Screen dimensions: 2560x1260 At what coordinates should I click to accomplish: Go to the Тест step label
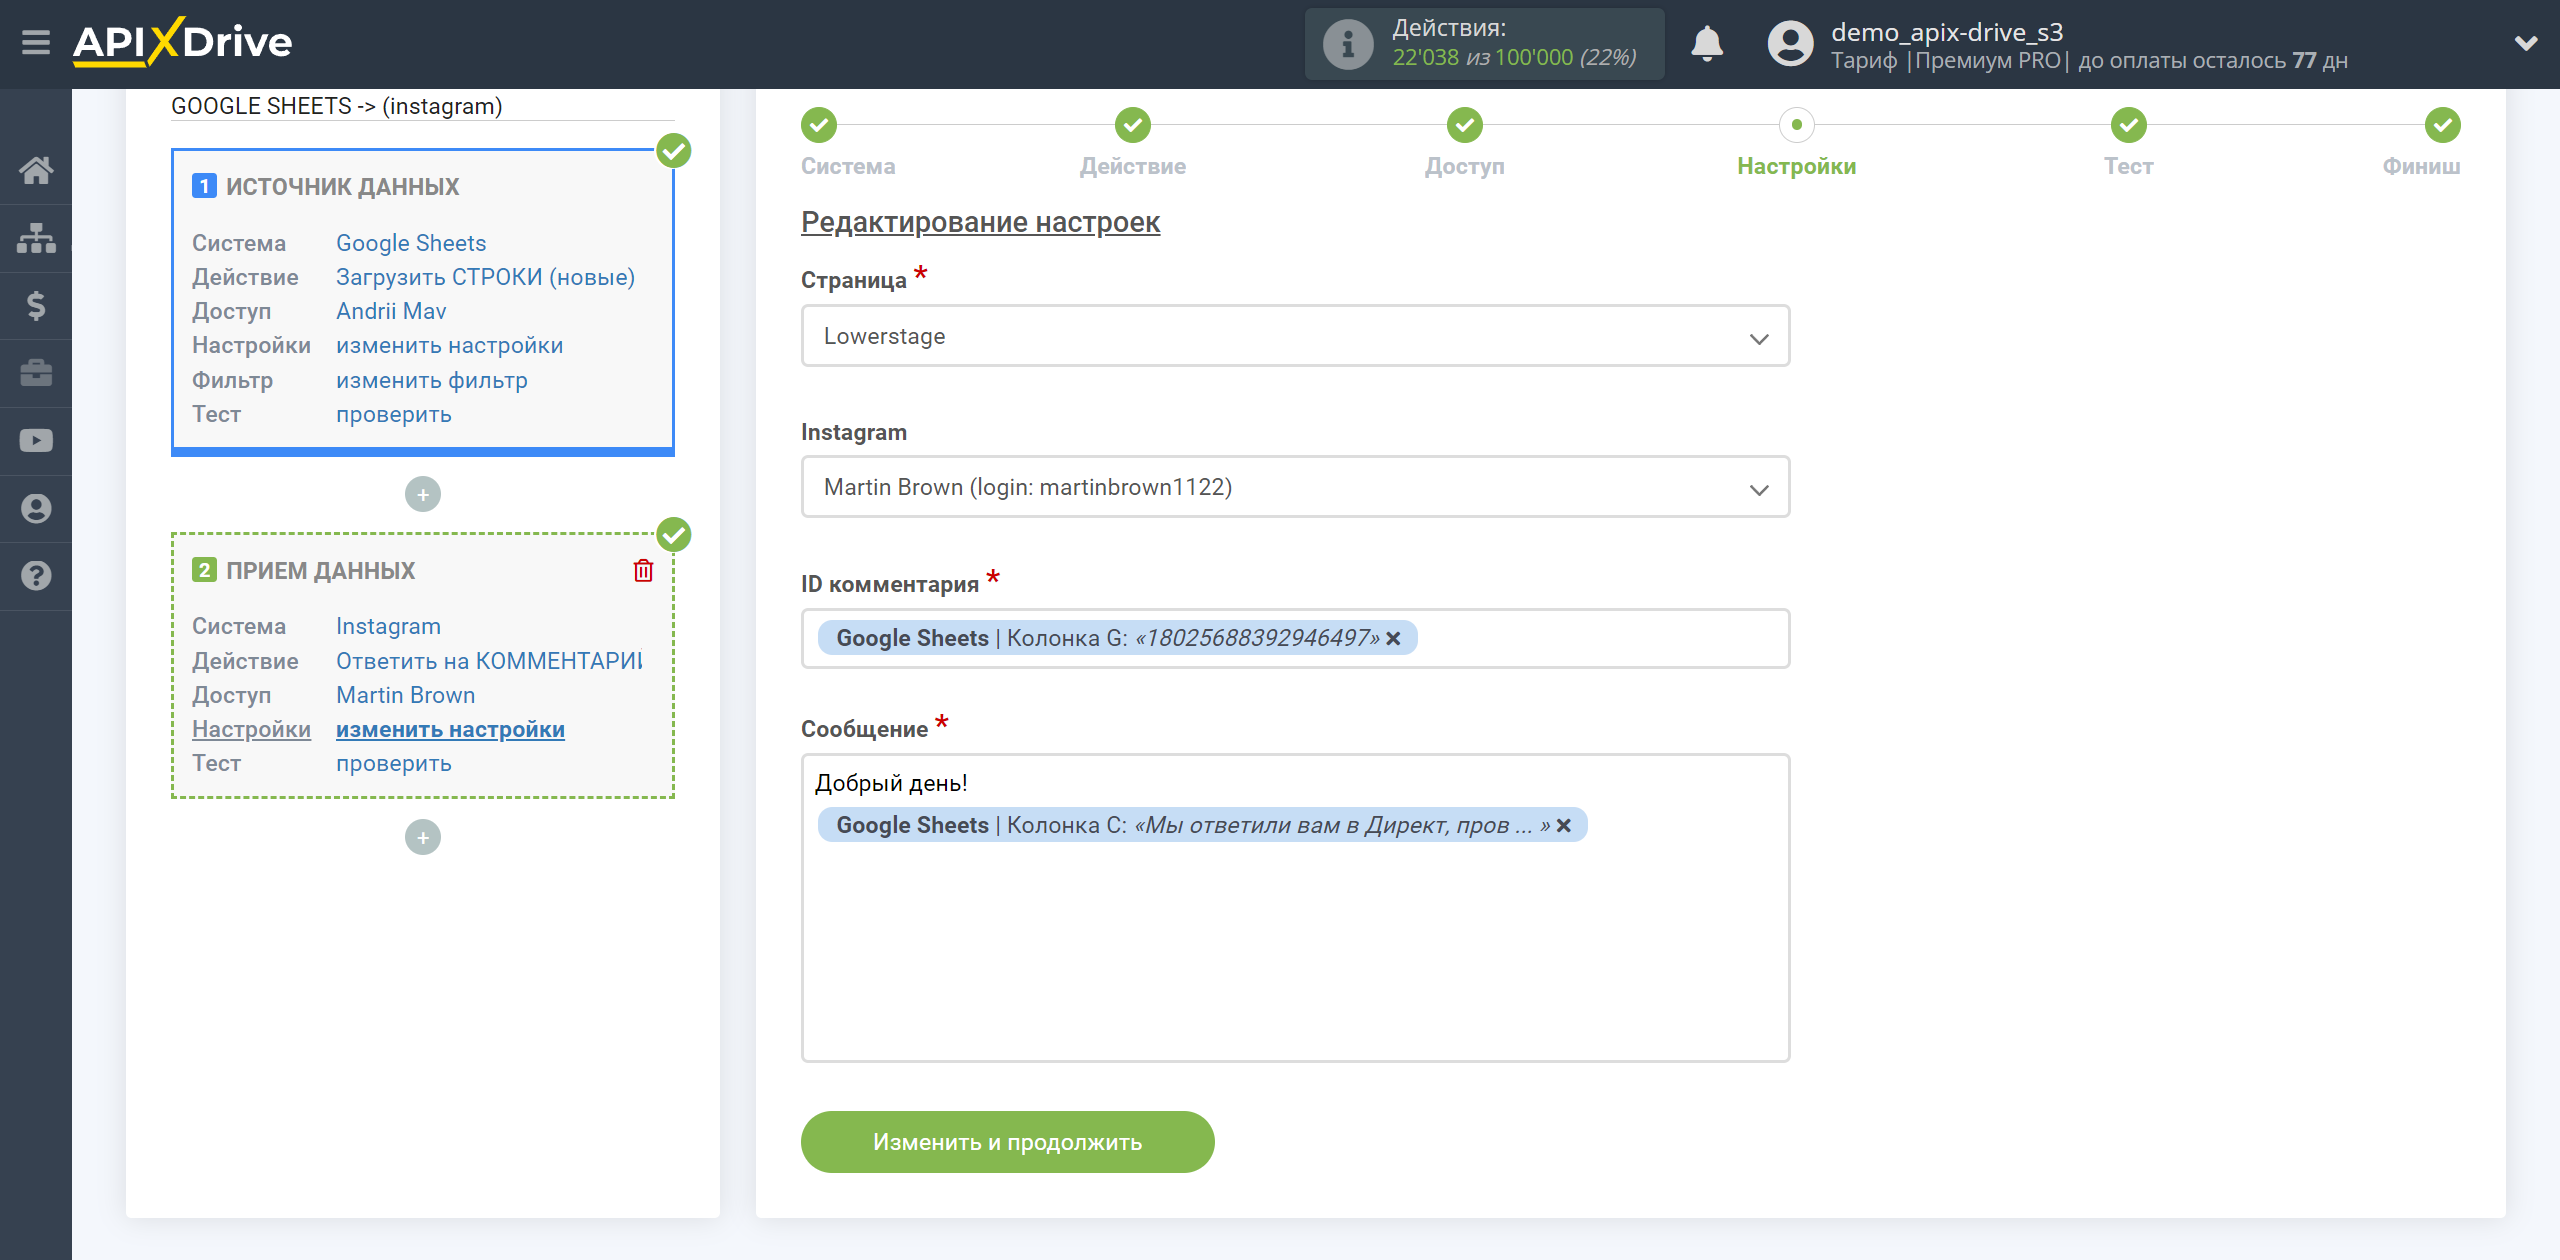(x=2129, y=166)
